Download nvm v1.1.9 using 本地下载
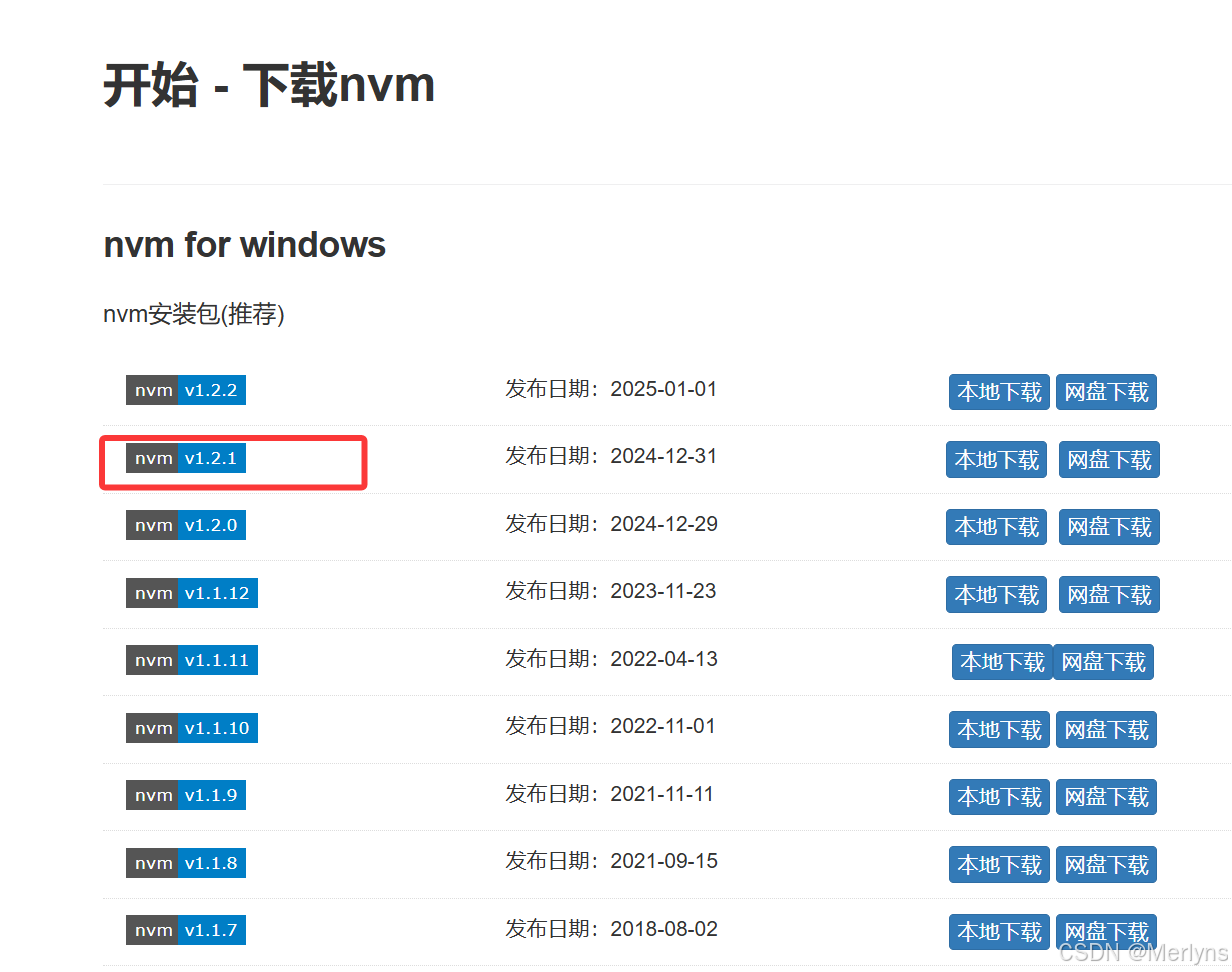This screenshot has width=1232, height=972. pyautogui.click(x=1000, y=797)
